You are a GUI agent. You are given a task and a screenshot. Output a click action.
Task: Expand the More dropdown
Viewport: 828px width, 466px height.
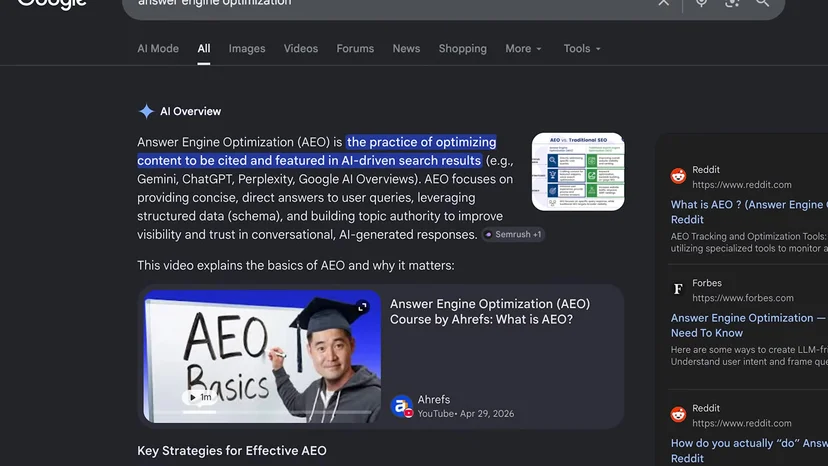(x=523, y=49)
